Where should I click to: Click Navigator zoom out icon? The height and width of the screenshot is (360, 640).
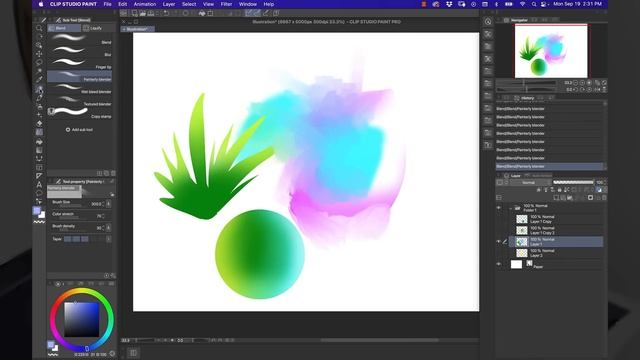tap(576, 83)
